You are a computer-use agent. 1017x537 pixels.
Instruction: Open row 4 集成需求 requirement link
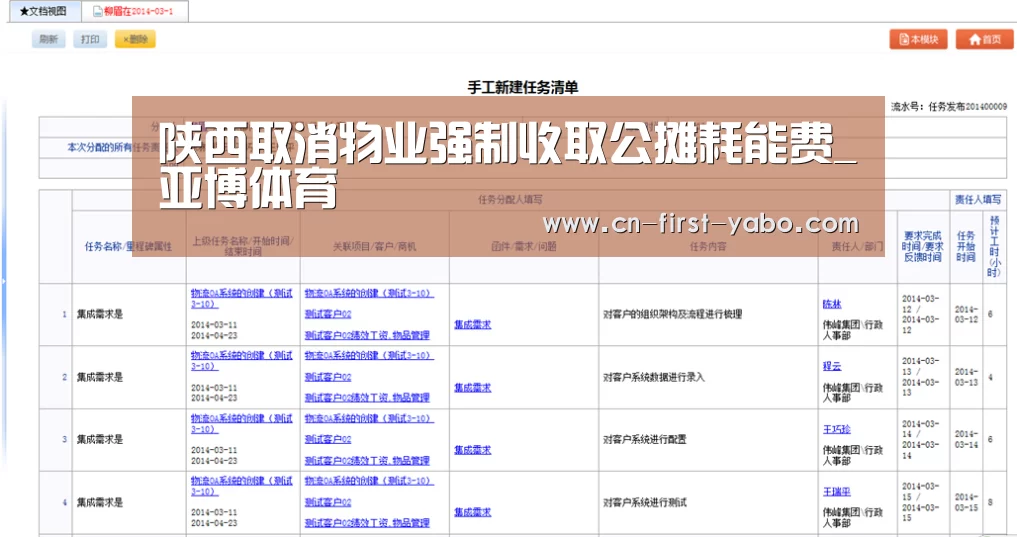coord(472,512)
